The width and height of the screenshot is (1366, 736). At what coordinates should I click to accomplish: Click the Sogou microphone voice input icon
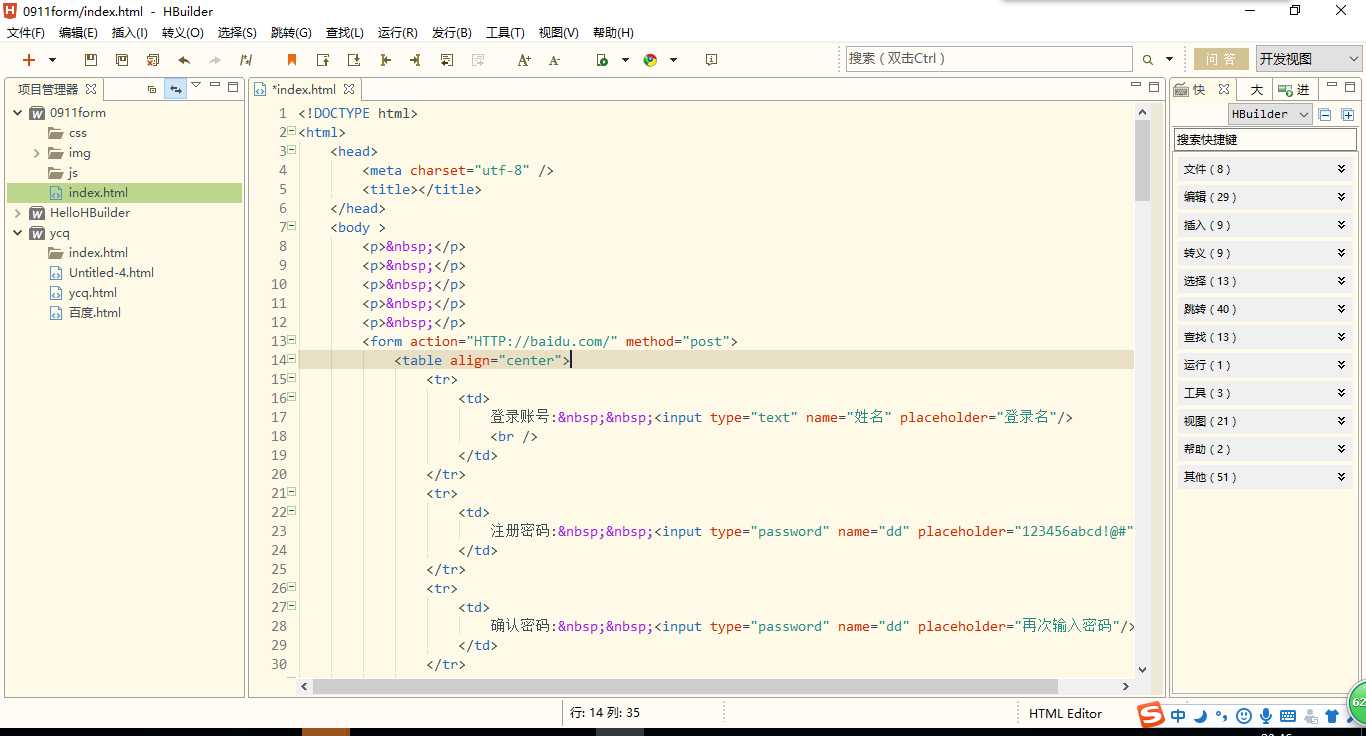click(x=1266, y=716)
